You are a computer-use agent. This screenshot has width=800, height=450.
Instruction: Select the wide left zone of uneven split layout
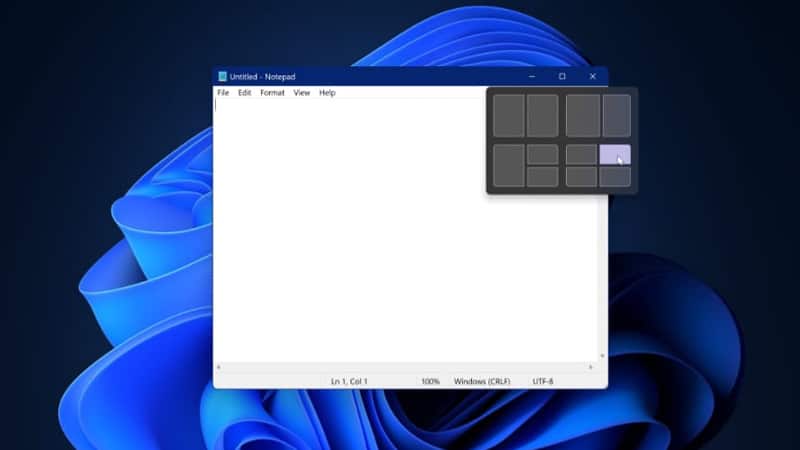point(582,115)
